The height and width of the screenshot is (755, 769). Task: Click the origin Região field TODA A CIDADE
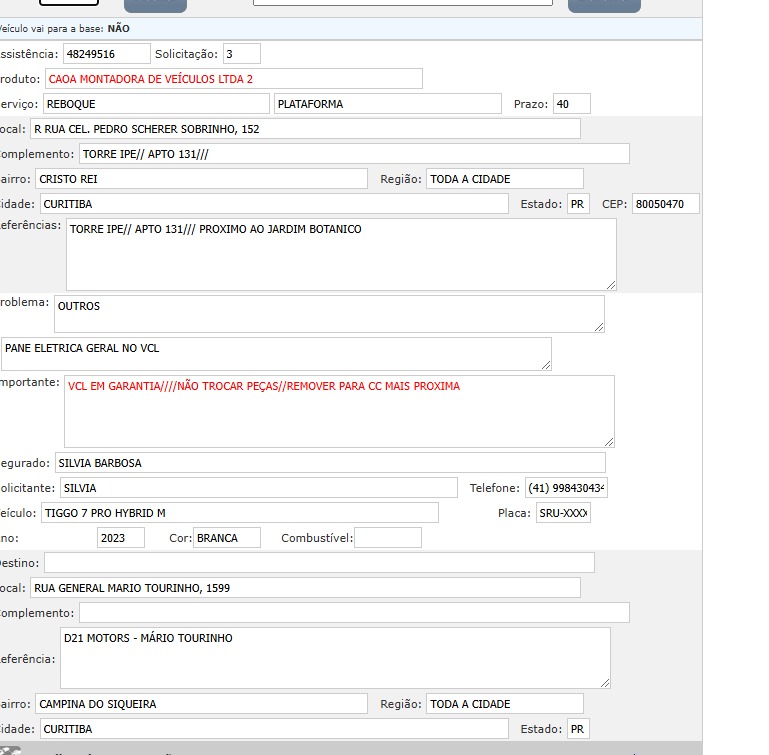point(505,179)
